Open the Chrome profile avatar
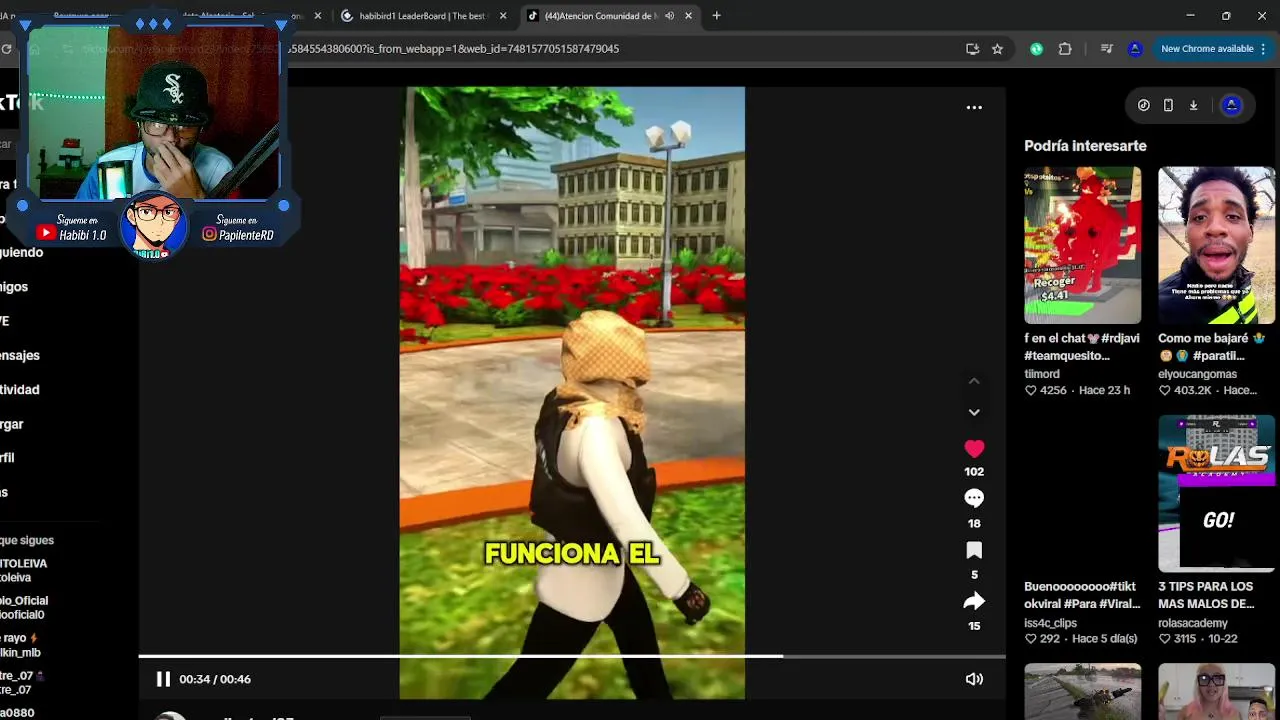 (1134, 48)
